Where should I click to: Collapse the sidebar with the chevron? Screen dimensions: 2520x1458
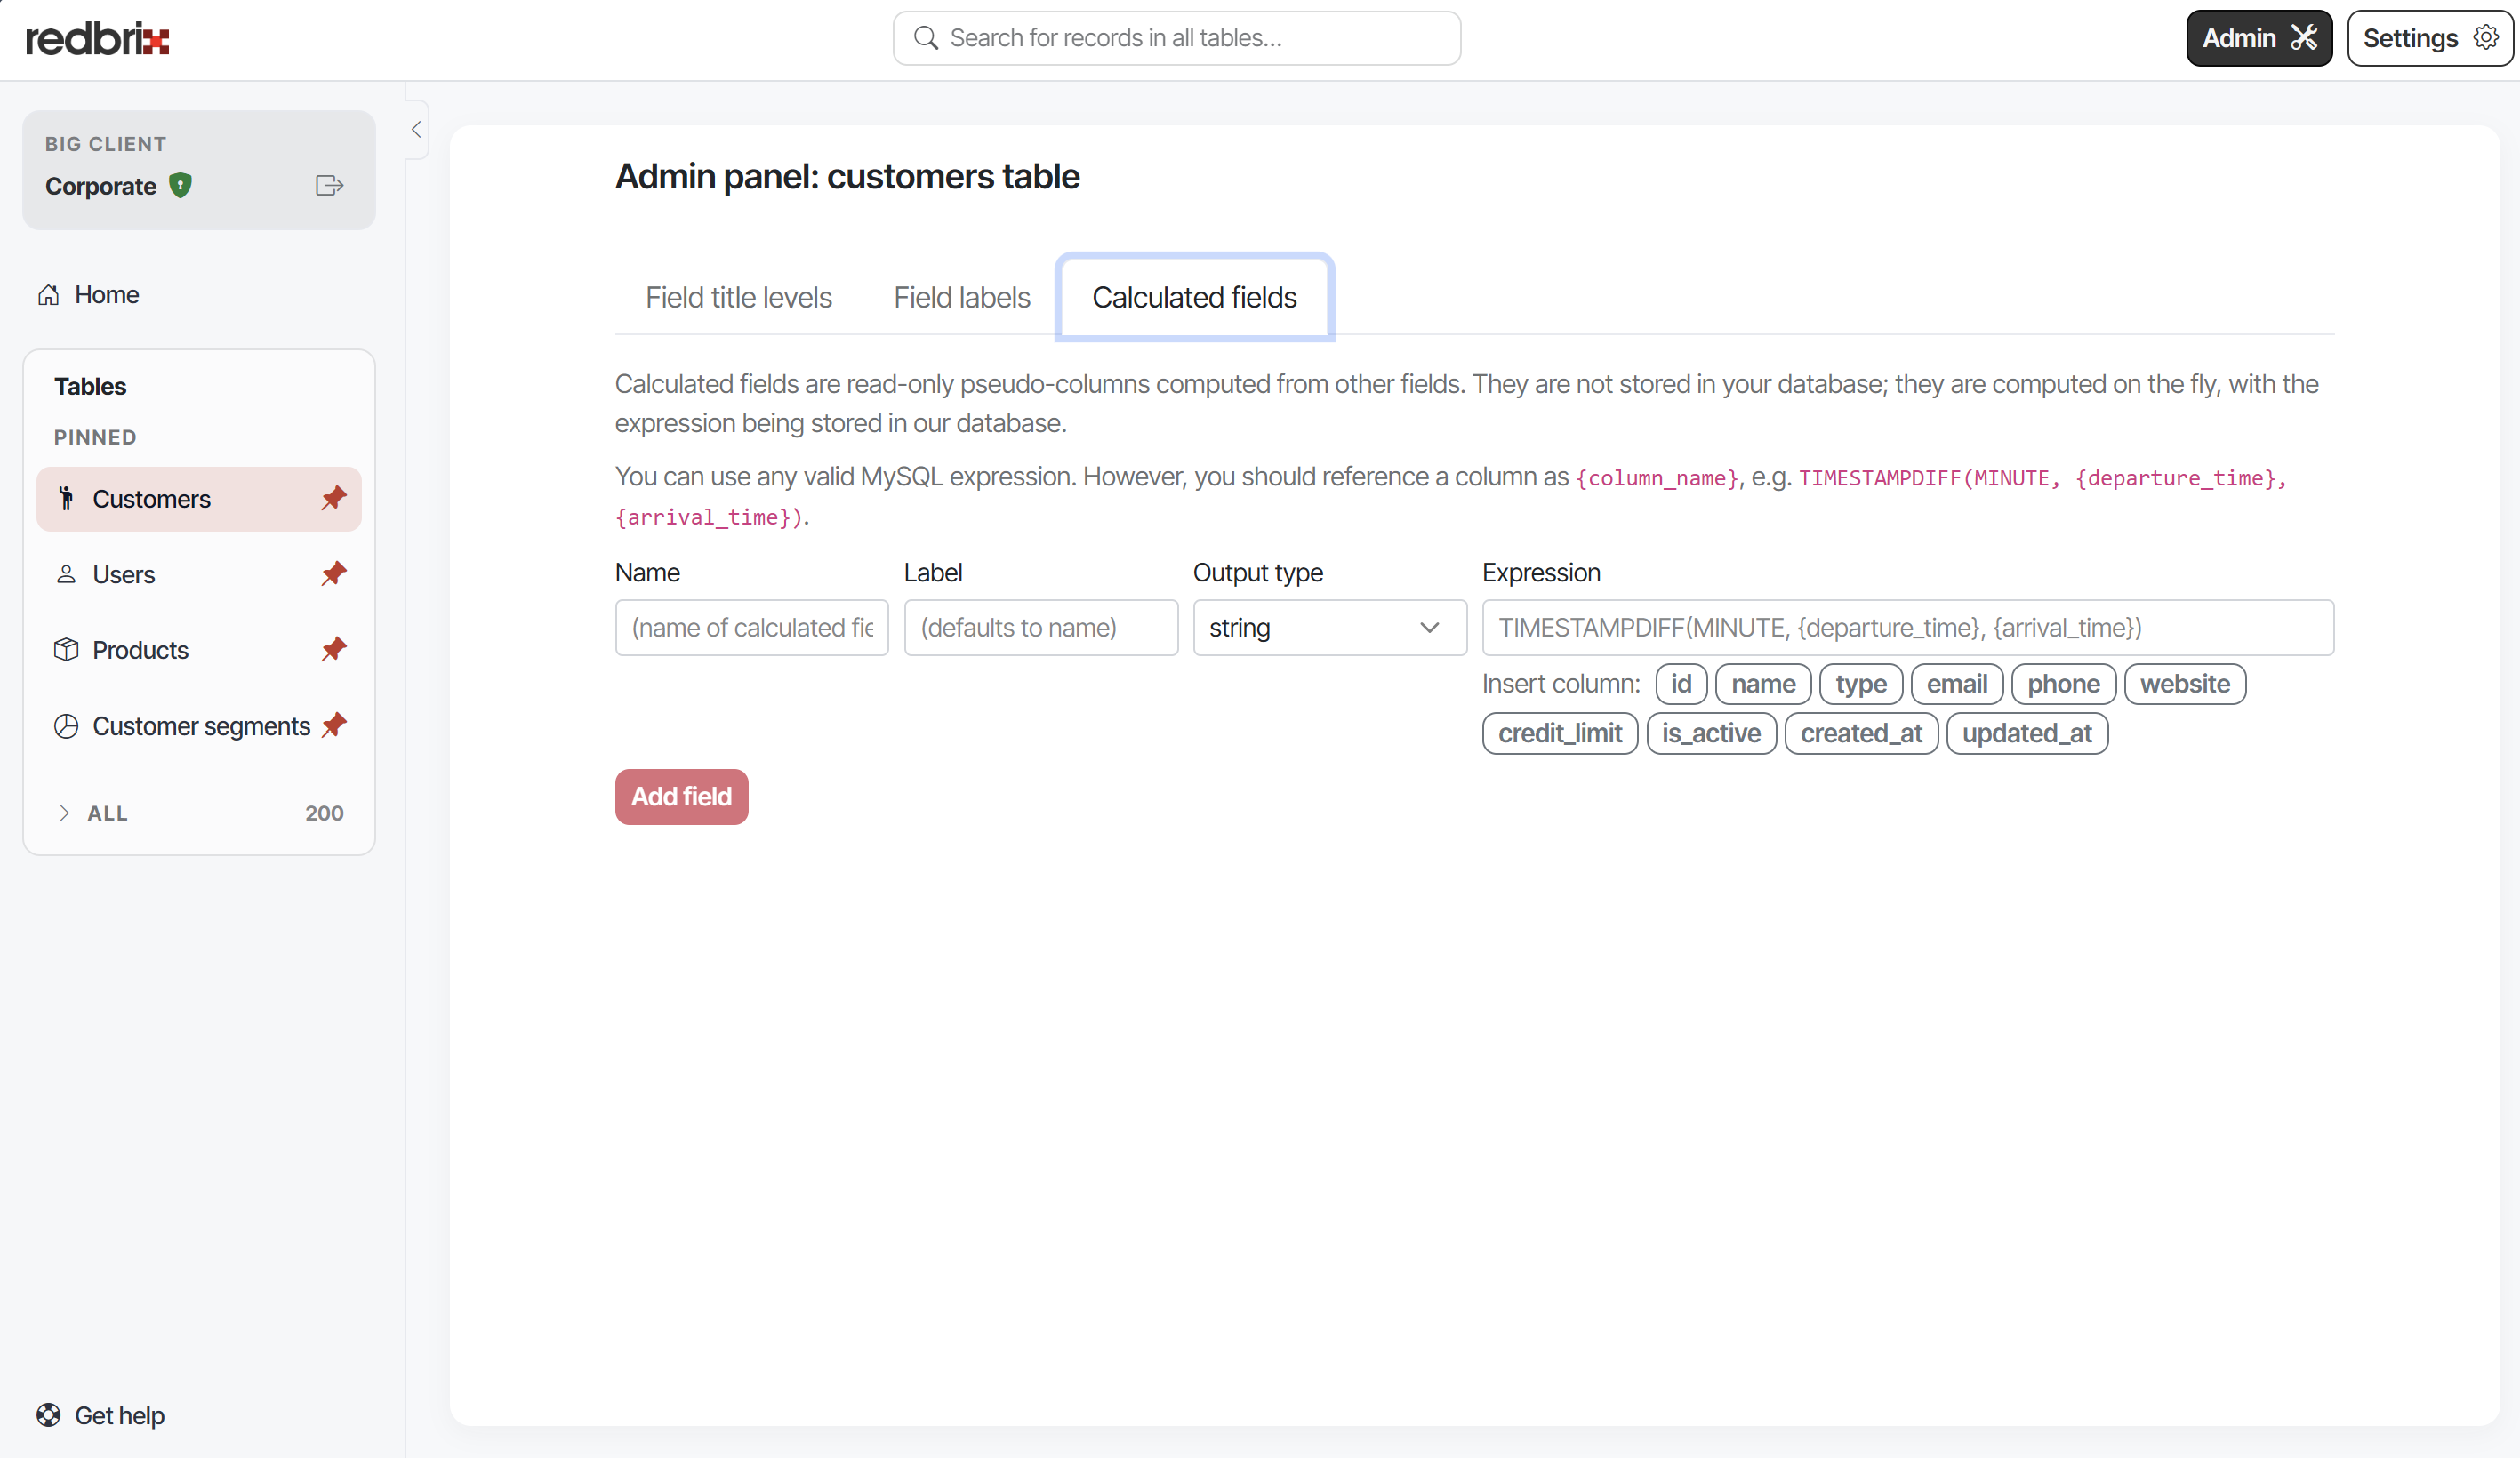416,129
